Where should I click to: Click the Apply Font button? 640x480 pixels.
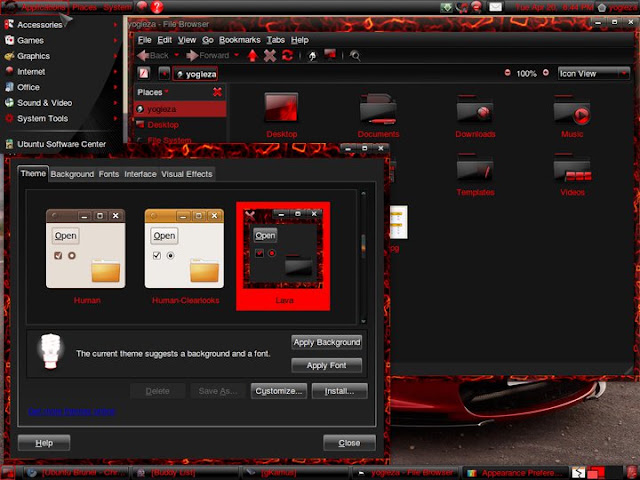pos(327,365)
